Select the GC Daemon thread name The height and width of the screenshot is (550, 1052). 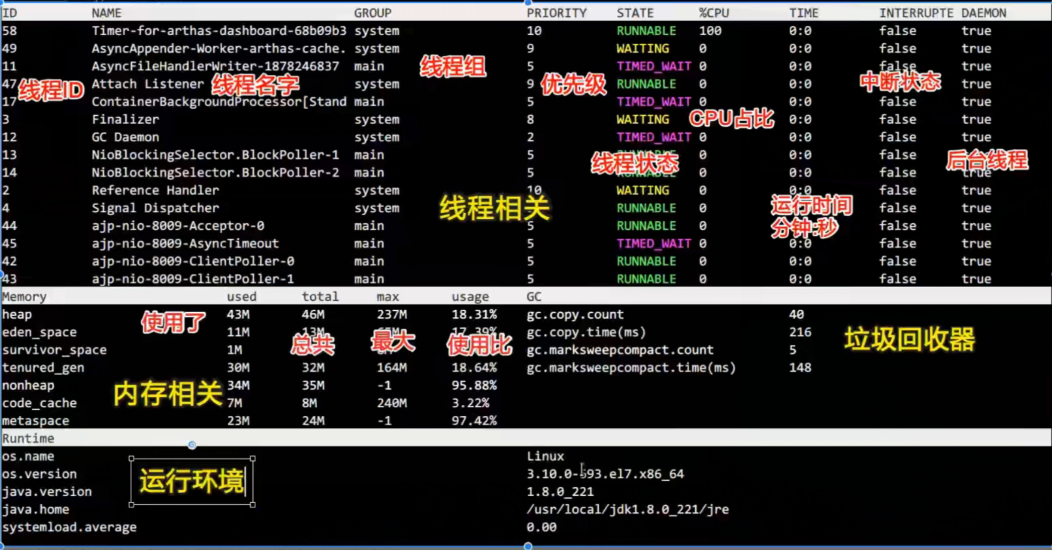[x=125, y=137]
